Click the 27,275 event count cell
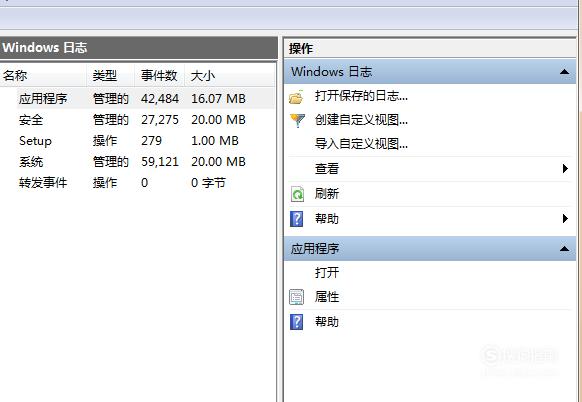This screenshot has width=582, height=402. point(160,120)
